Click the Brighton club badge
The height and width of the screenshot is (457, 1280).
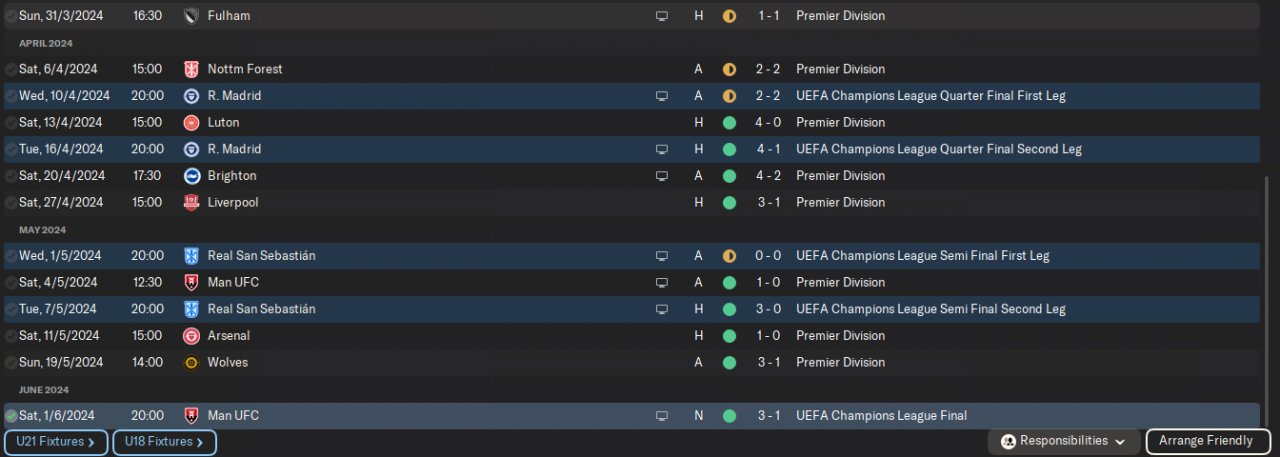[191, 176]
